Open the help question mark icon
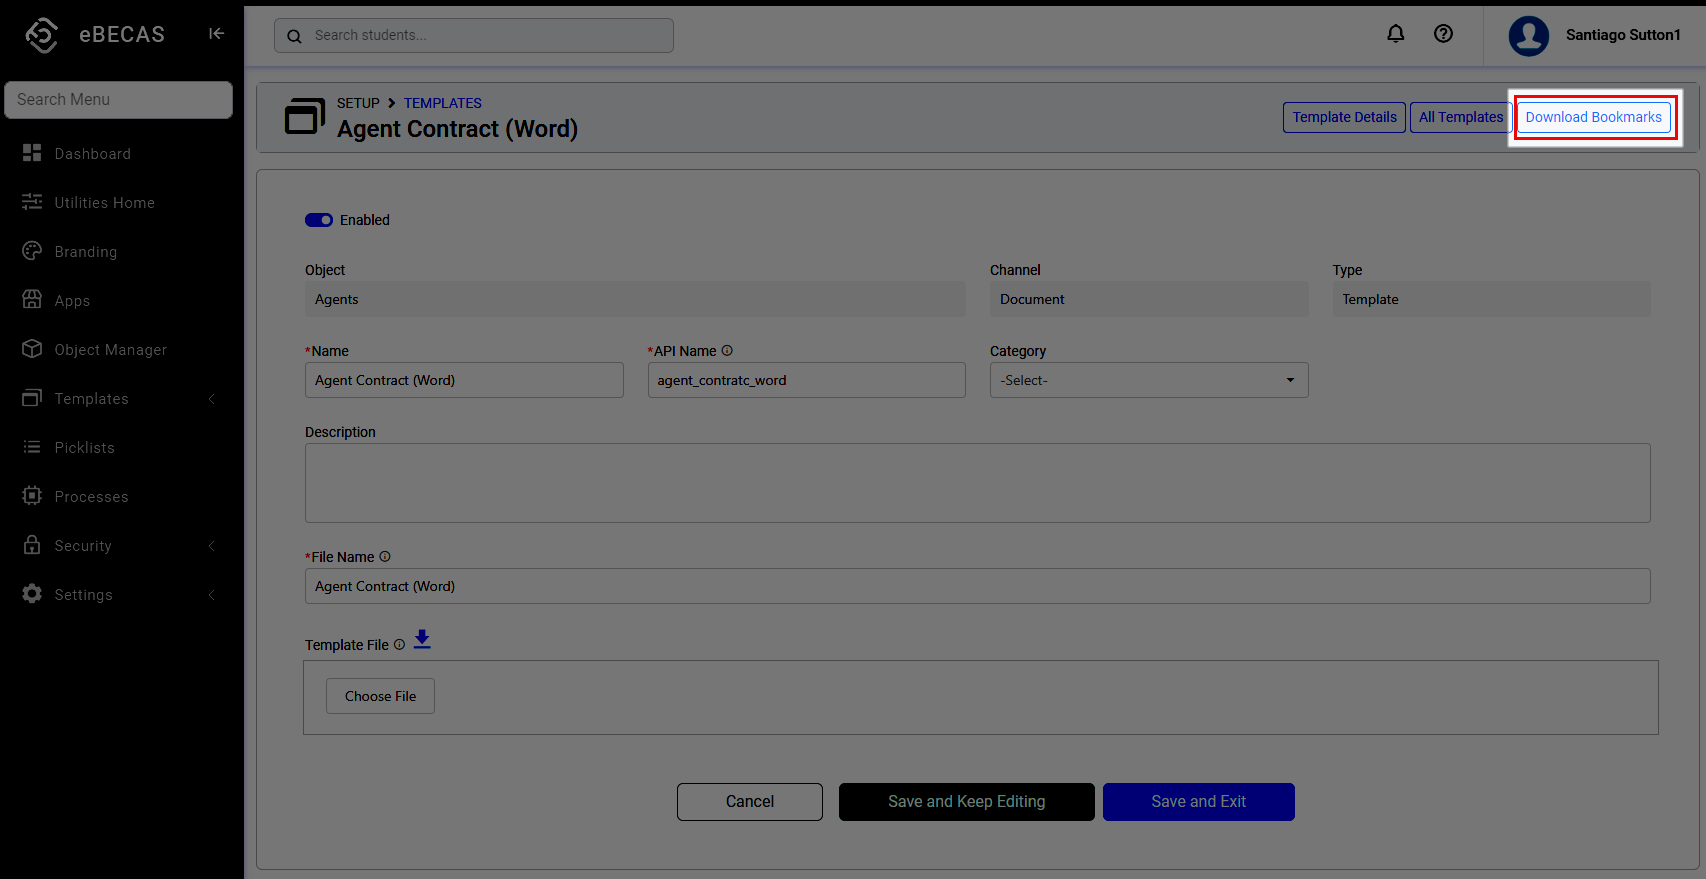This screenshot has width=1706, height=879. [1443, 34]
